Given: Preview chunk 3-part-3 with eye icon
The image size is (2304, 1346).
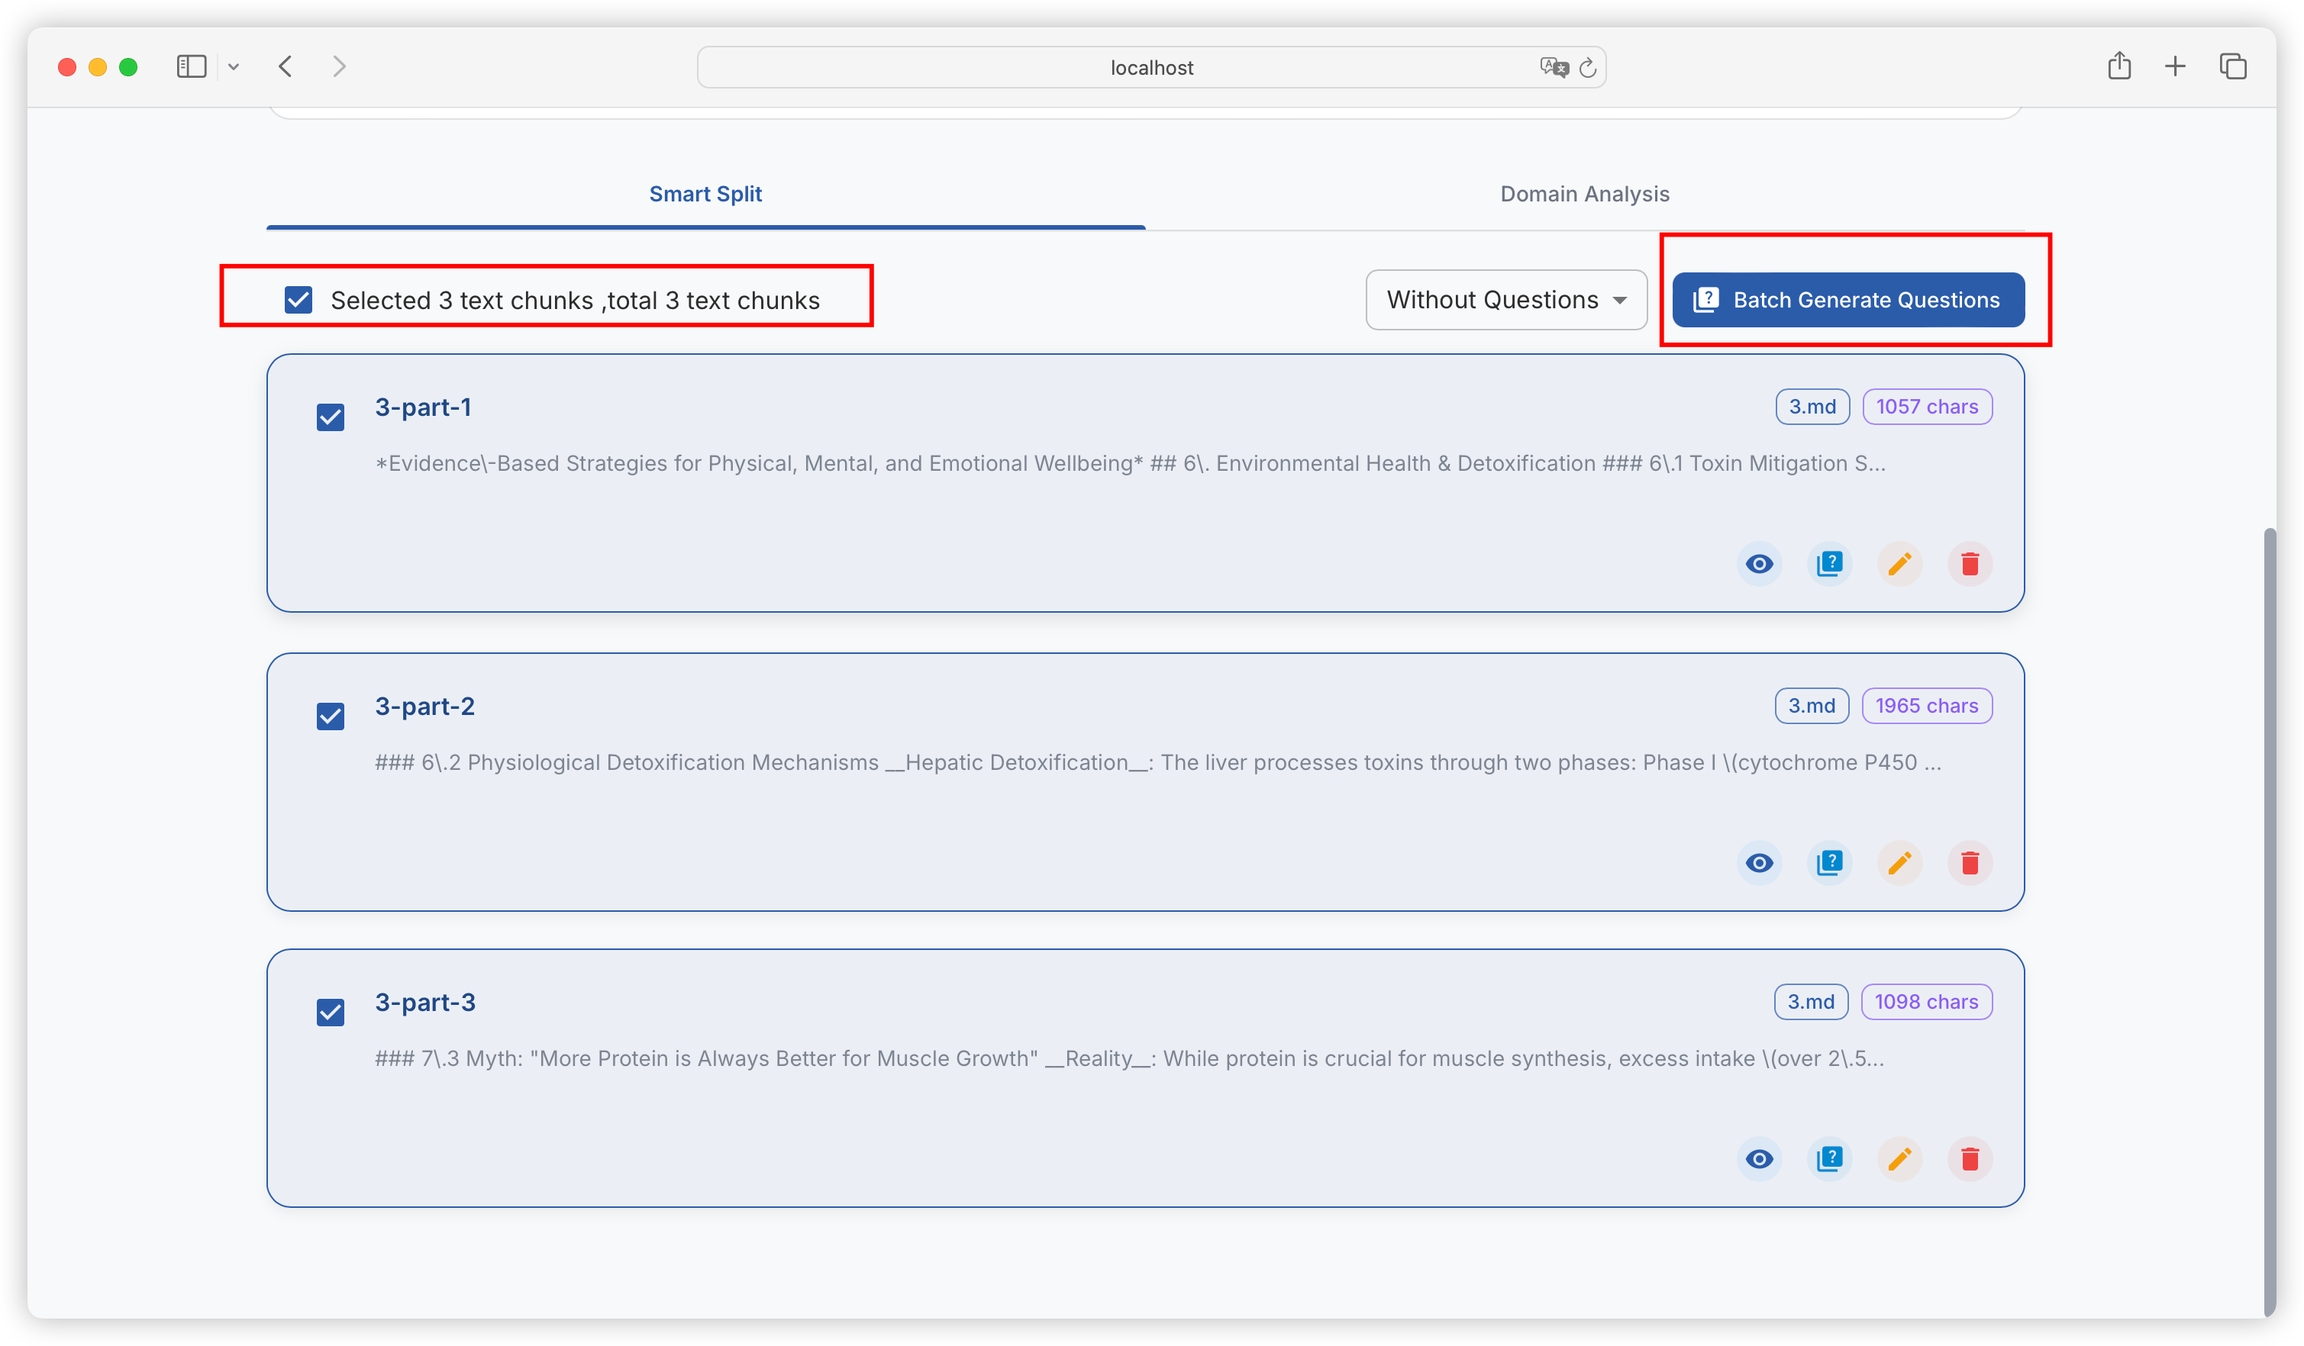Looking at the screenshot, I should 1759,1159.
